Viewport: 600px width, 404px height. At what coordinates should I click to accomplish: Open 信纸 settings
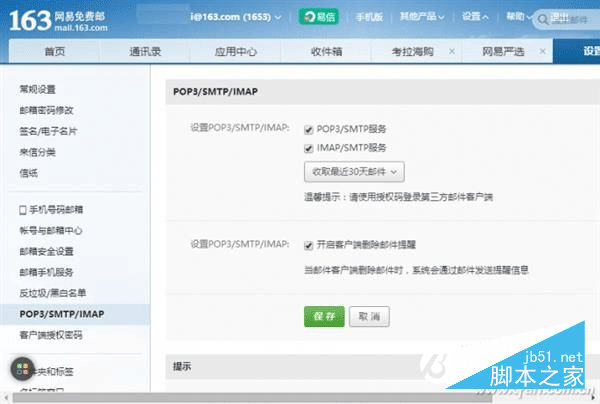point(29,173)
